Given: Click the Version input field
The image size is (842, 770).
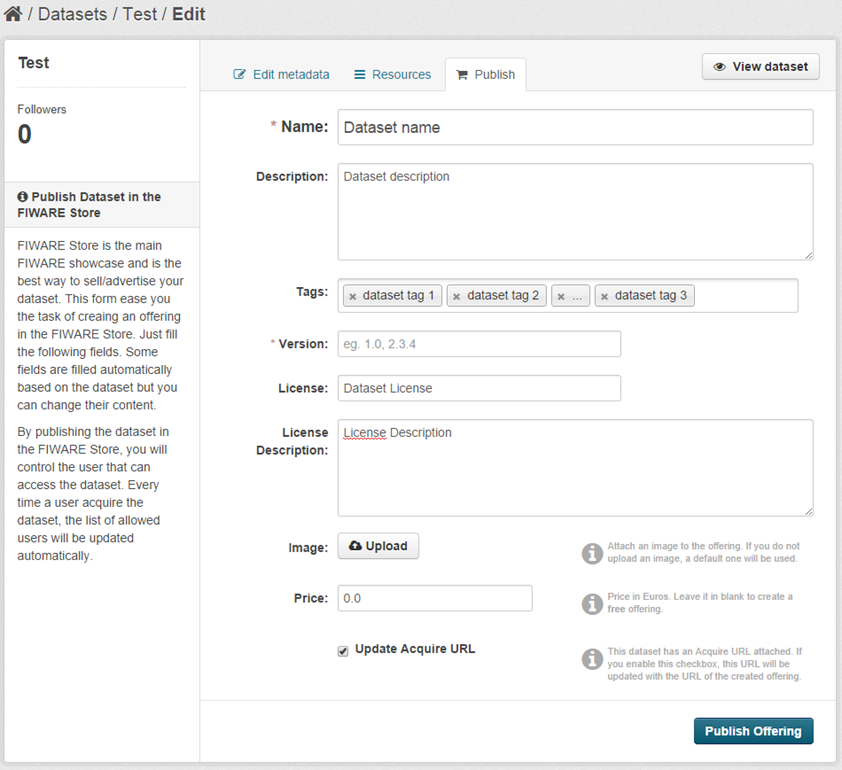Looking at the screenshot, I should pyautogui.click(x=479, y=344).
